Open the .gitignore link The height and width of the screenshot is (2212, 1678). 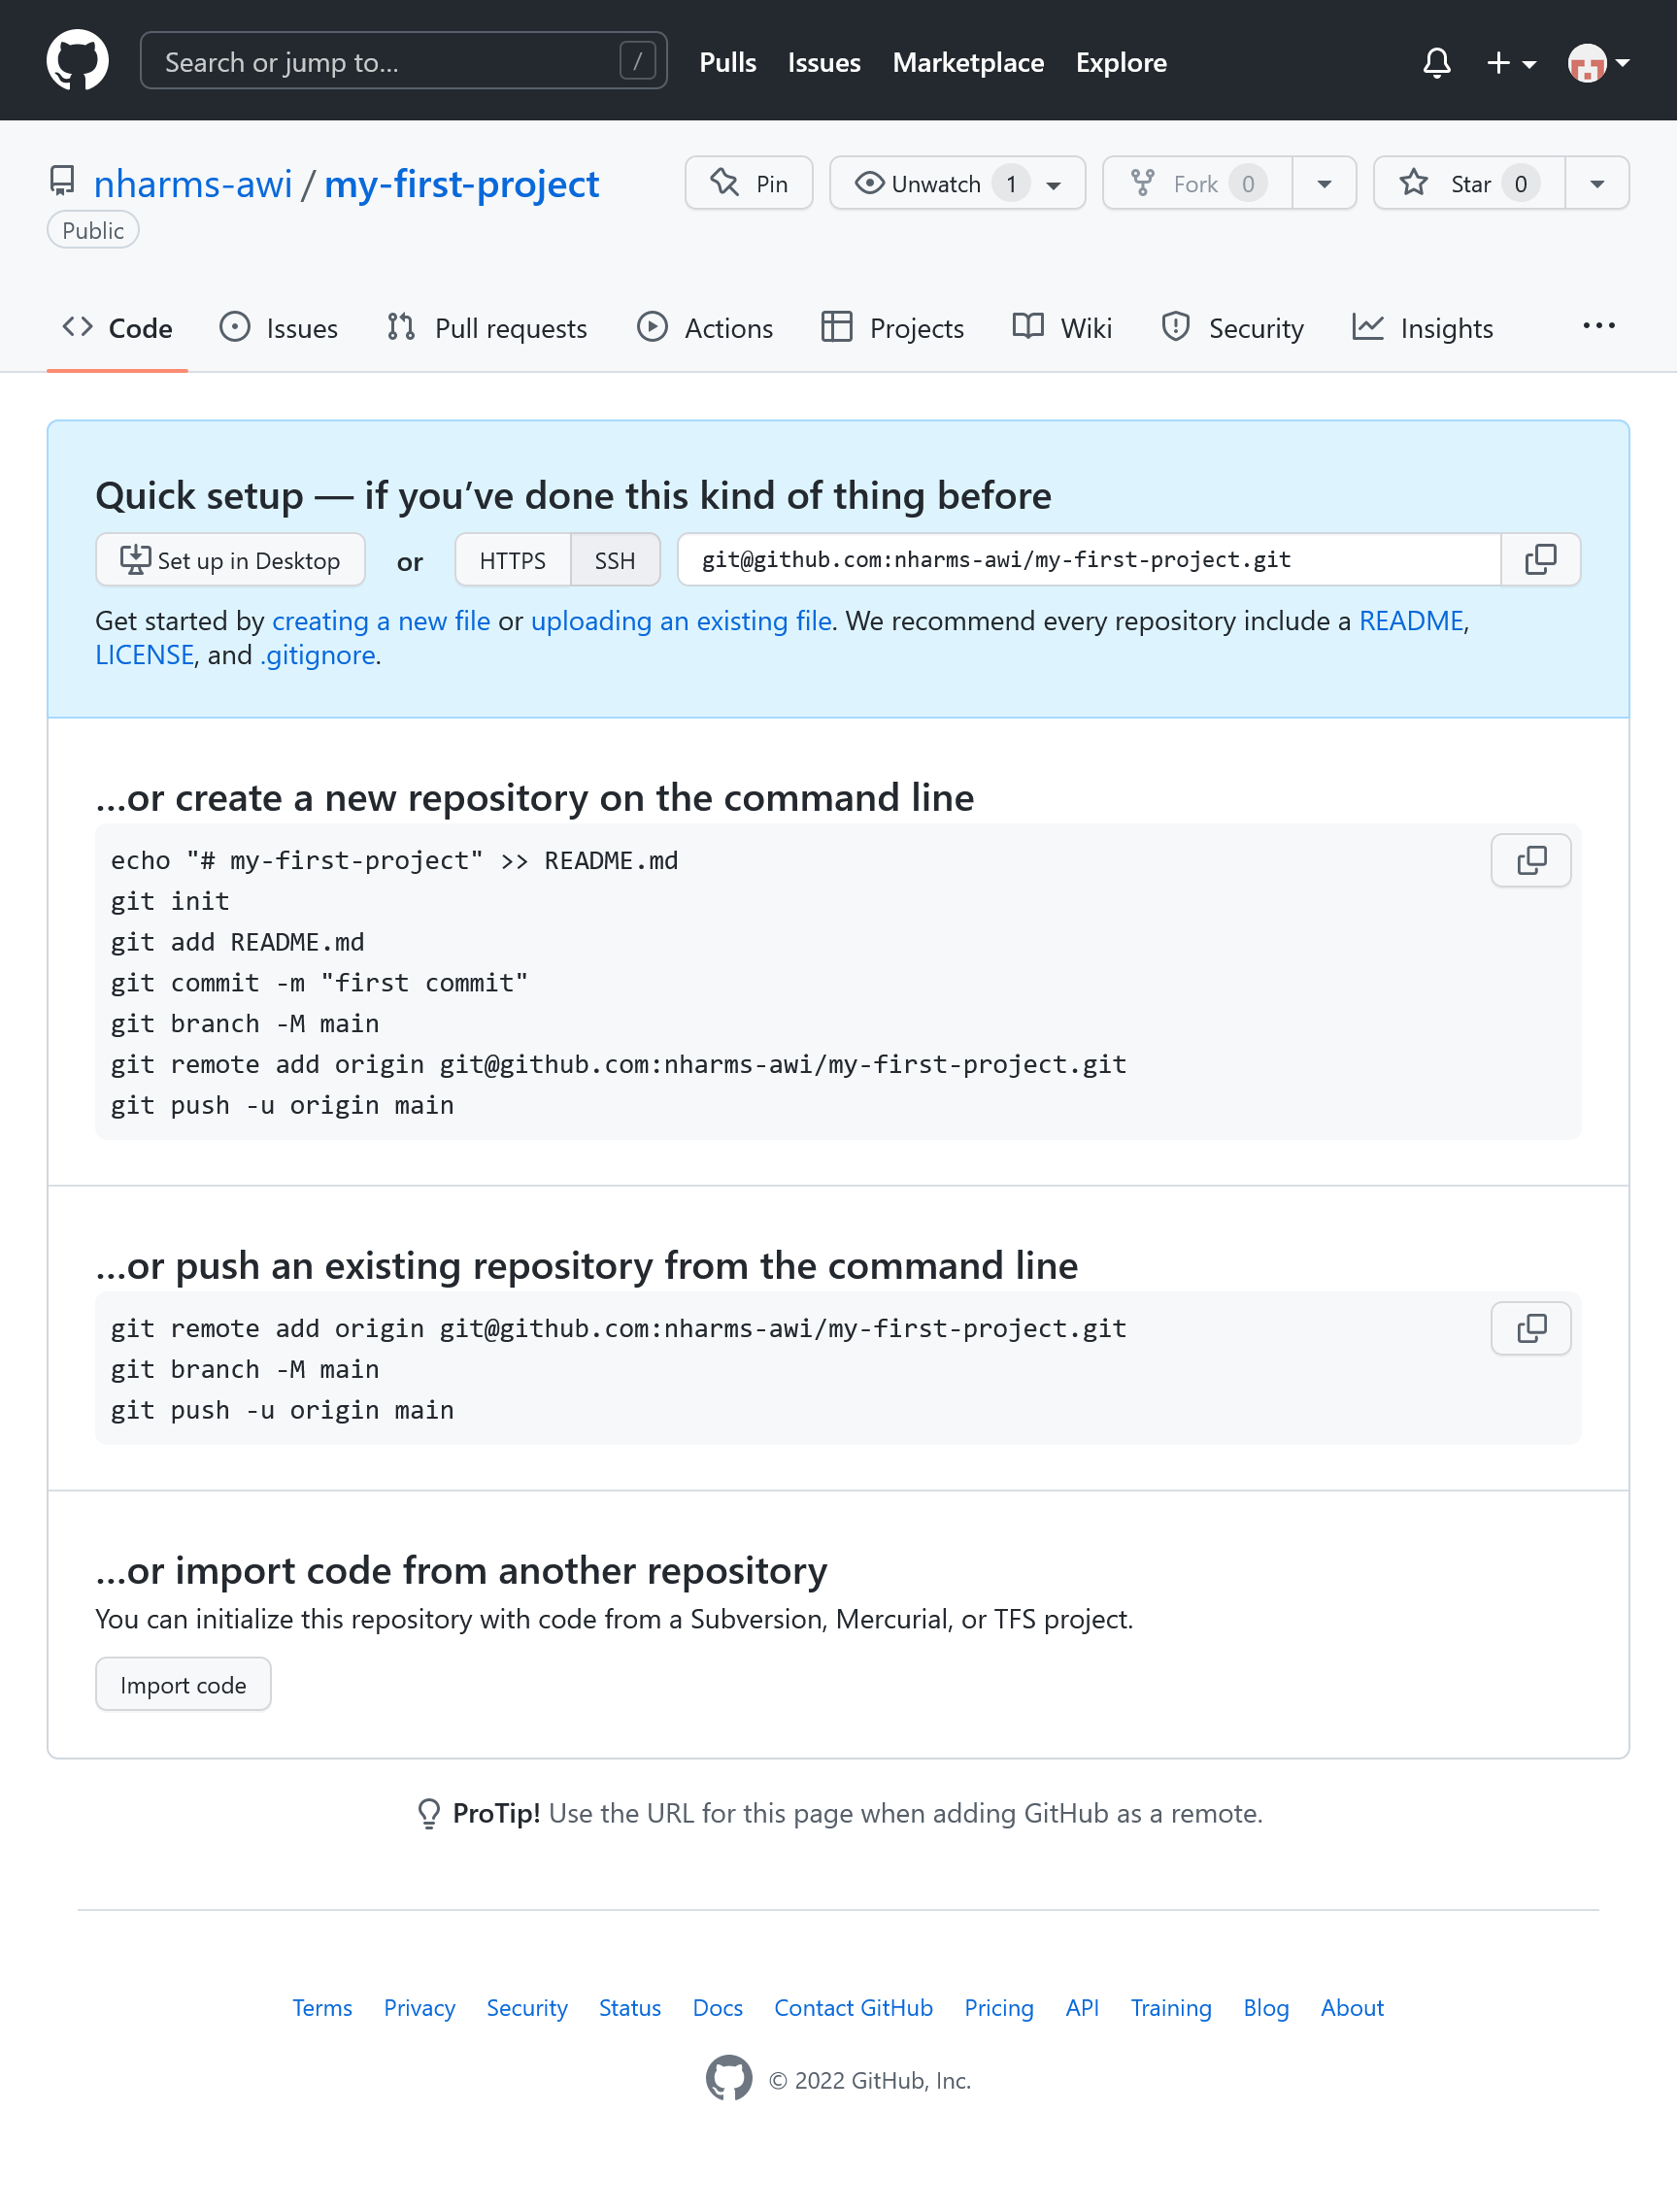point(318,655)
